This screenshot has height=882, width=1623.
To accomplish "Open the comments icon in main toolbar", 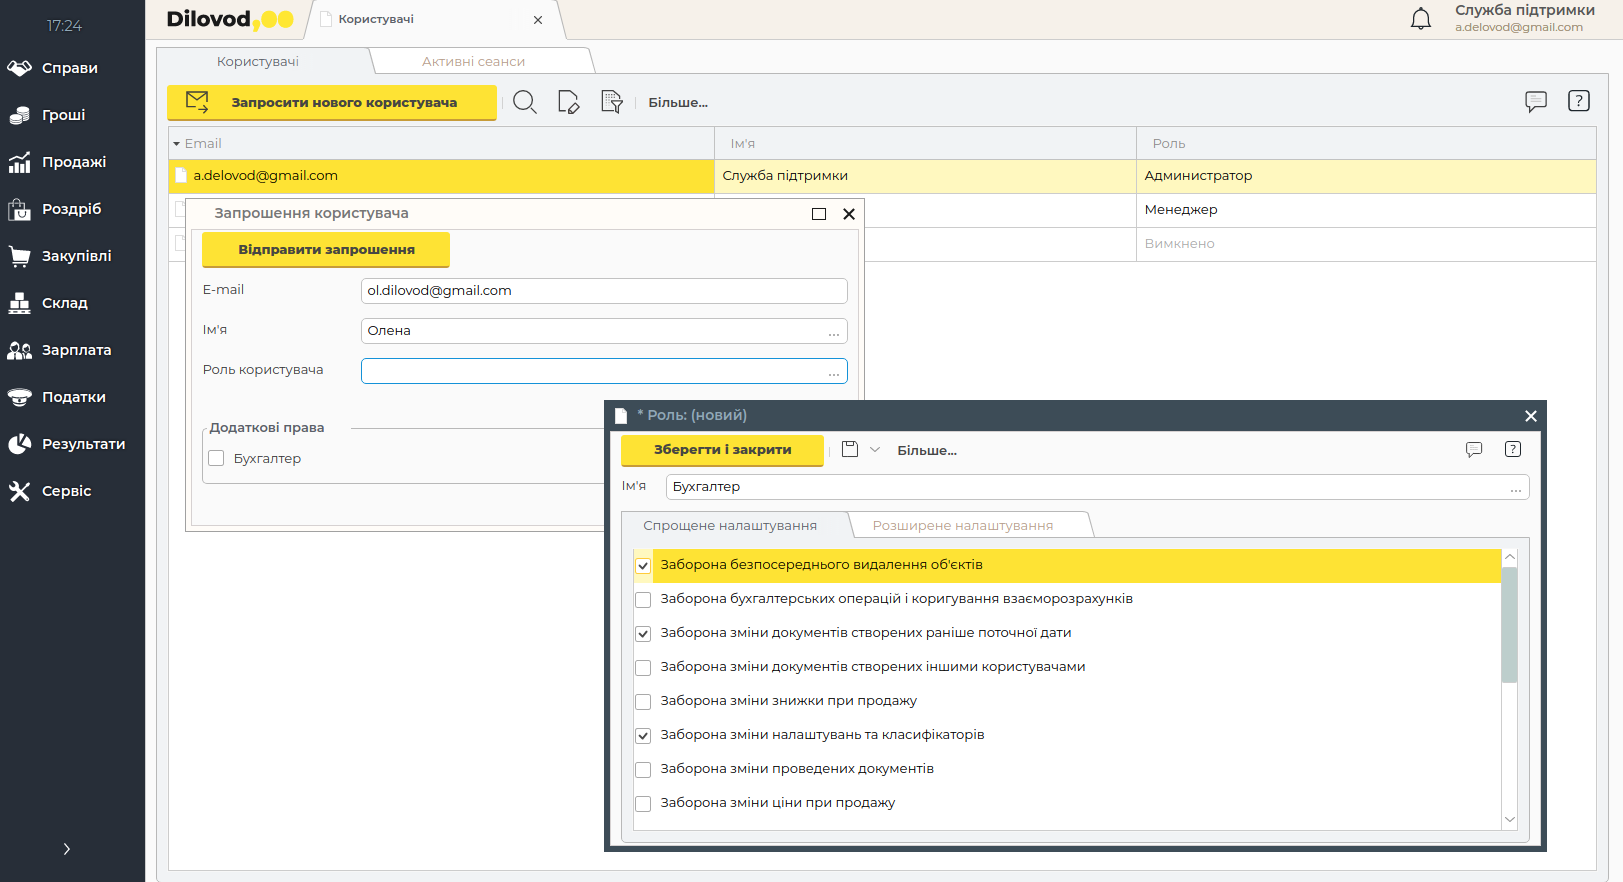I will 1535,101.
